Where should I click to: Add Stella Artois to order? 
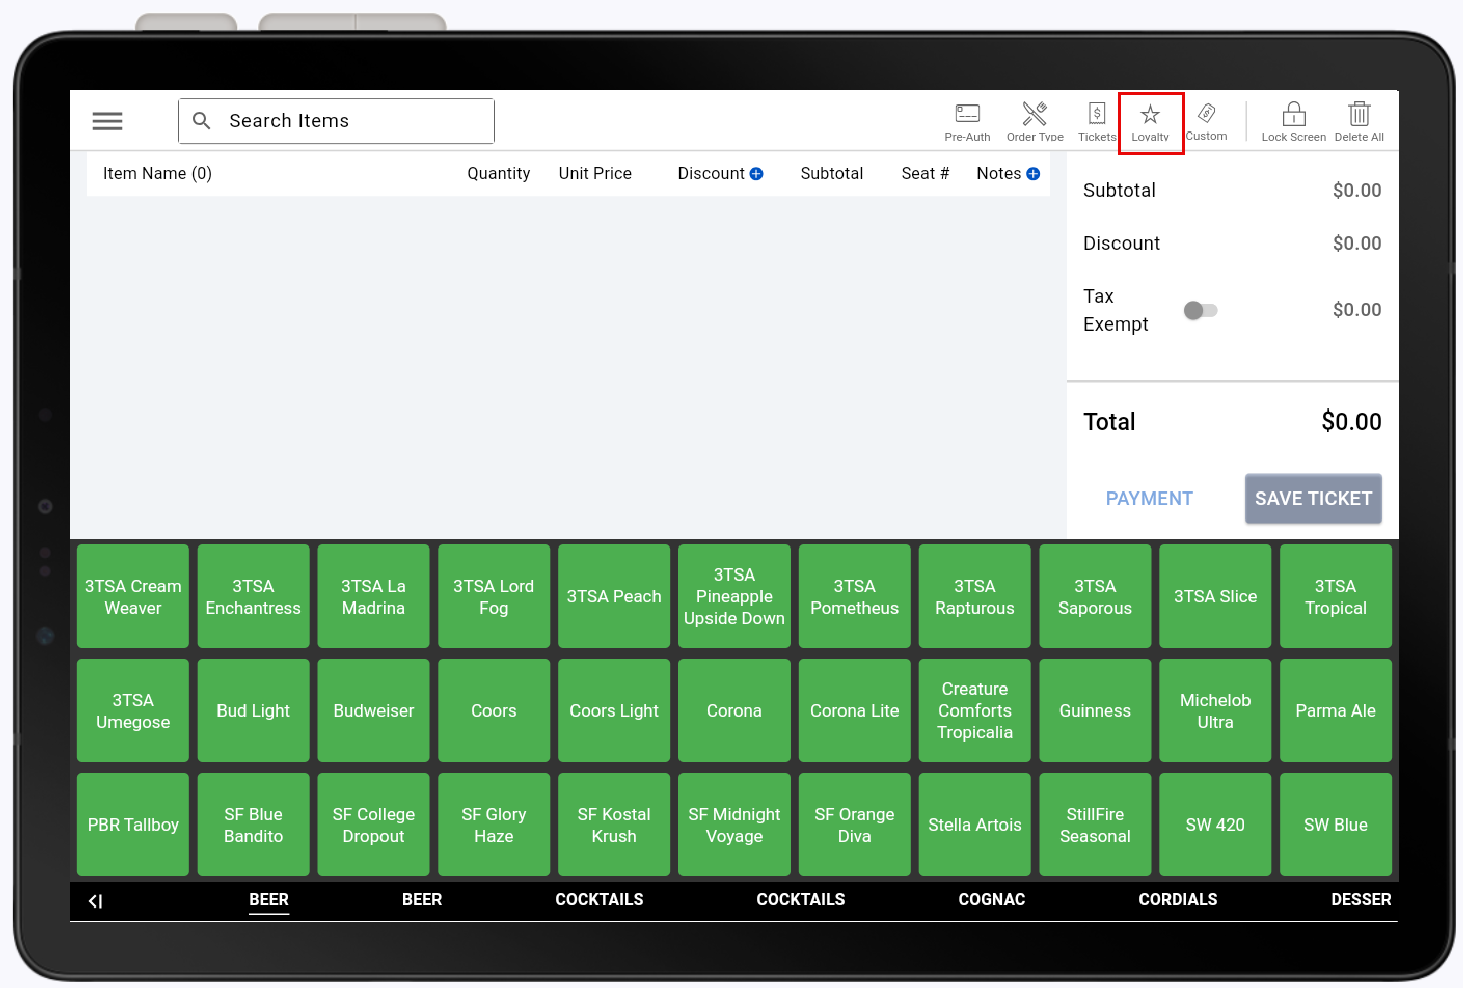coord(975,825)
